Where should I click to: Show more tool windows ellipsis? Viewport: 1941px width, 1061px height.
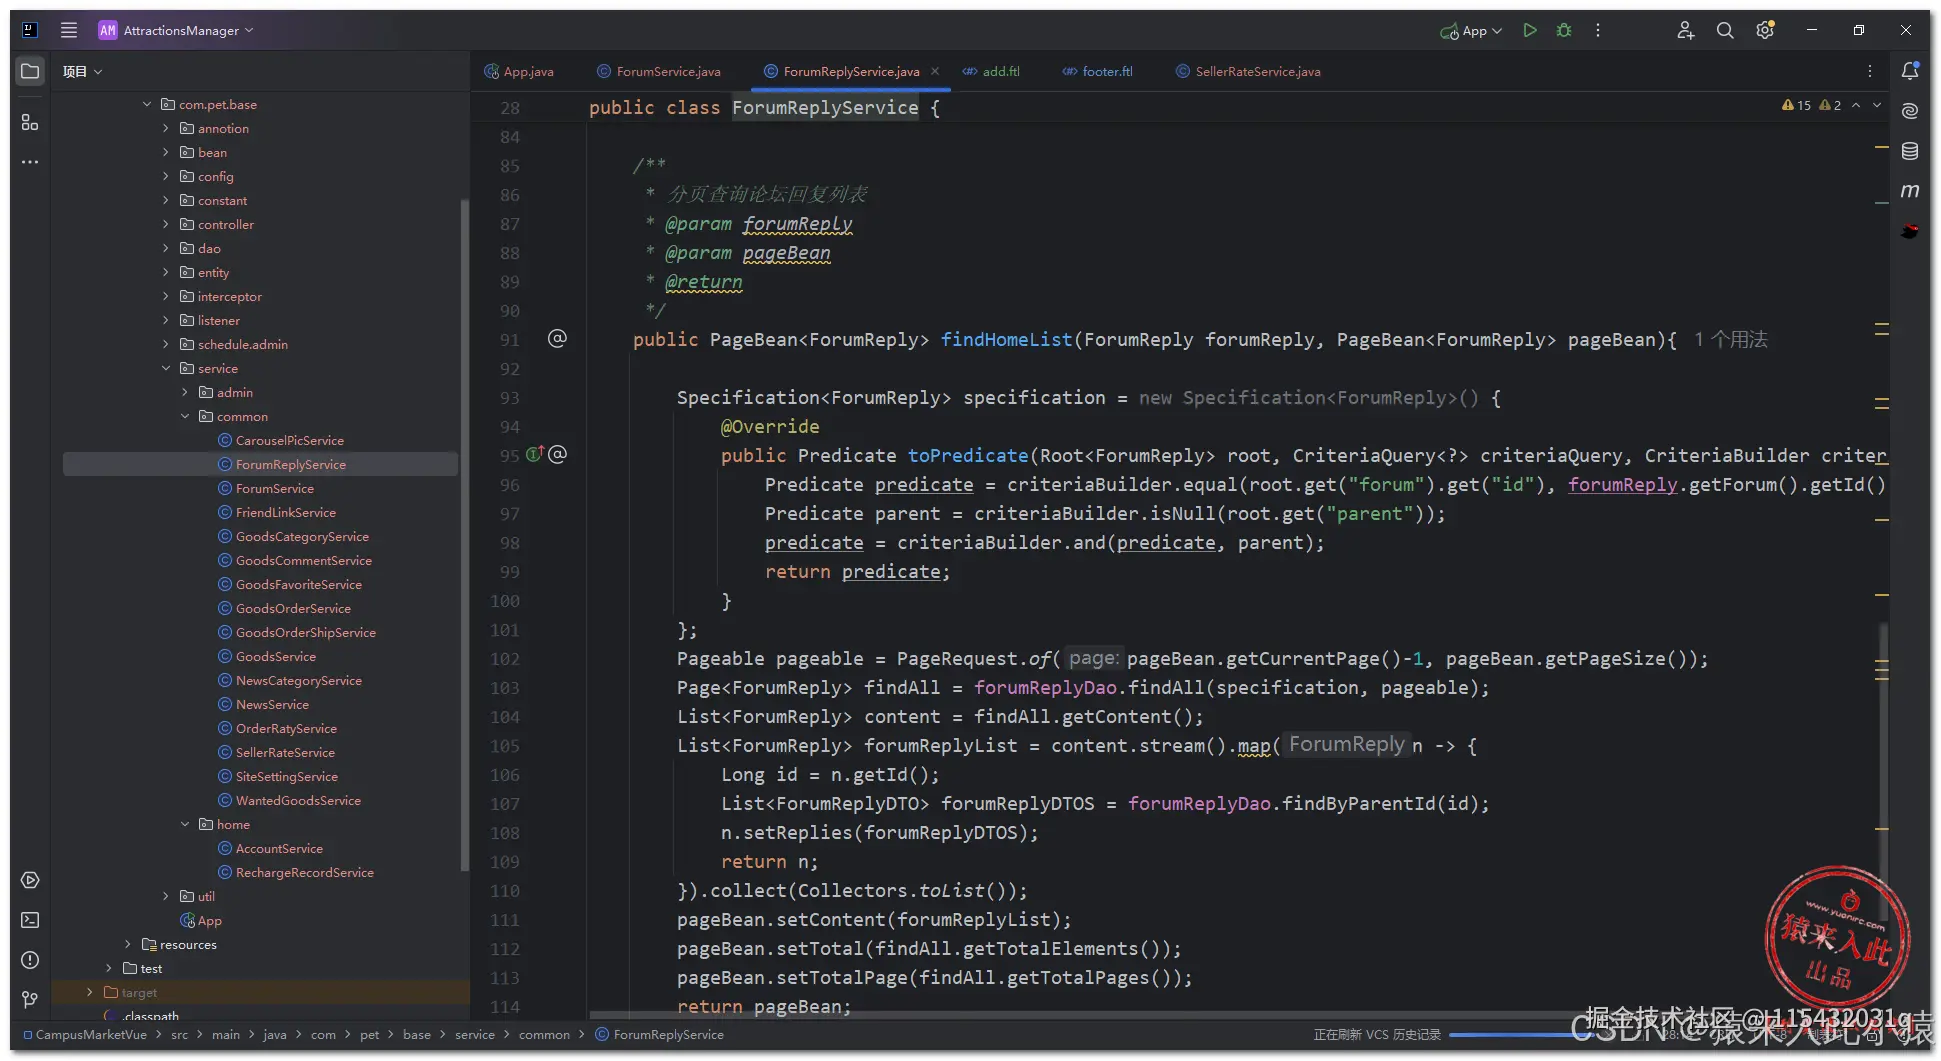(30, 161)
